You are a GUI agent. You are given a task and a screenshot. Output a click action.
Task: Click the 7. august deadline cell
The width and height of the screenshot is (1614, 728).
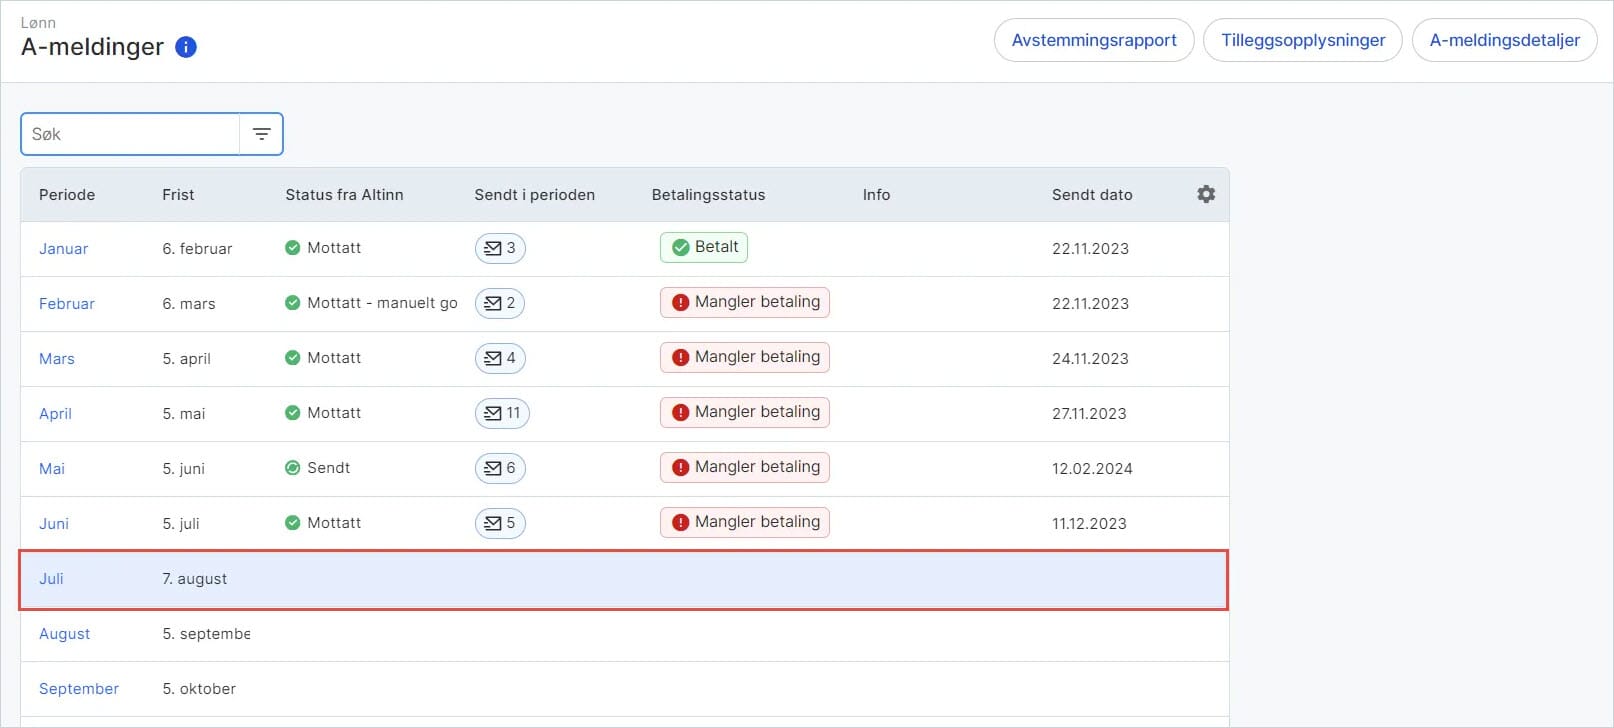[194, 579]
